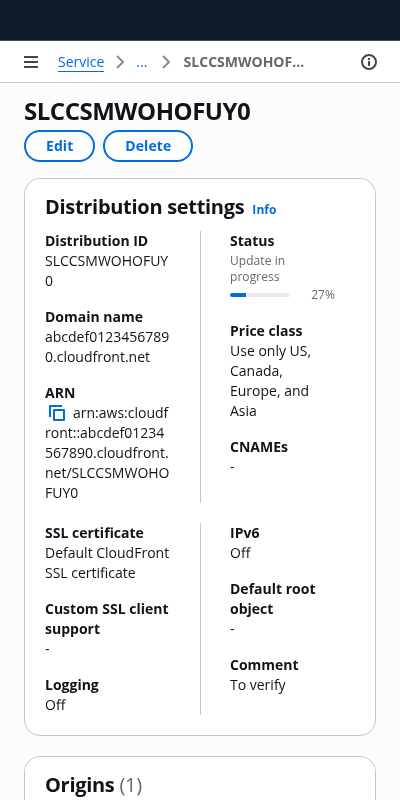Viewport: 400px width, 800px height.
Task: Click the 'Update in progress' status text
Action: point(258,268)
